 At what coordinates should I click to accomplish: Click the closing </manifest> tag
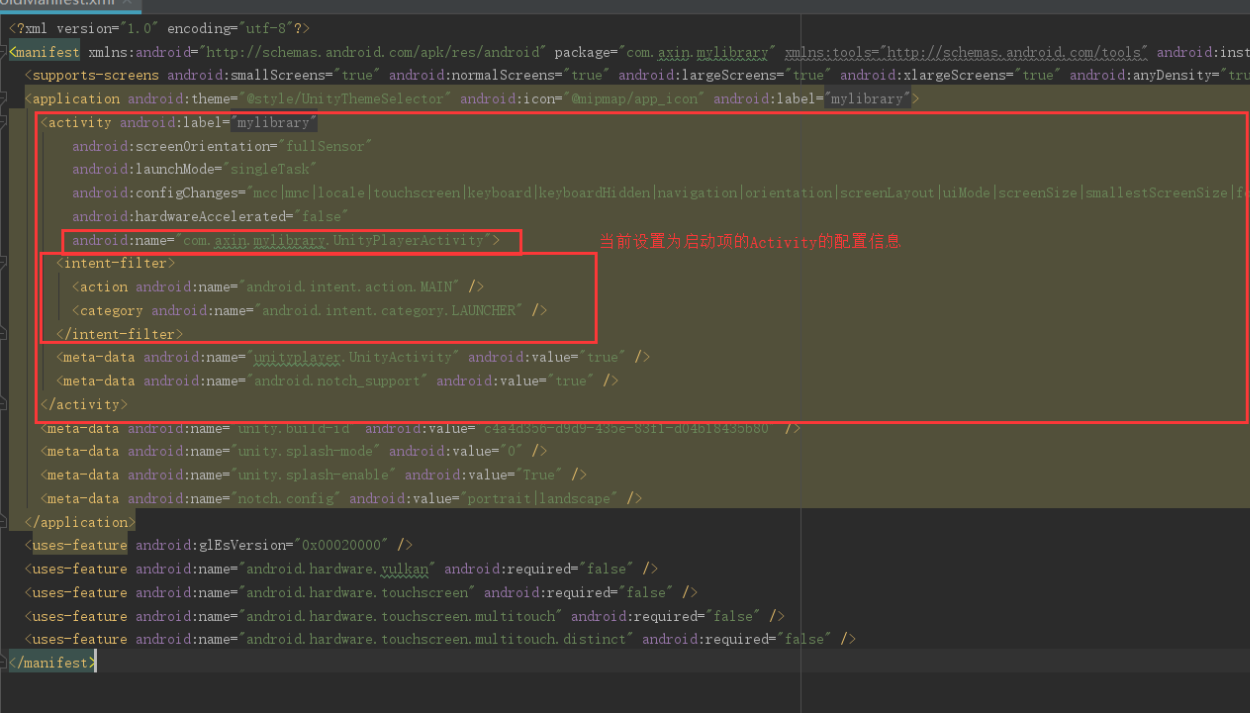point(52,662)
